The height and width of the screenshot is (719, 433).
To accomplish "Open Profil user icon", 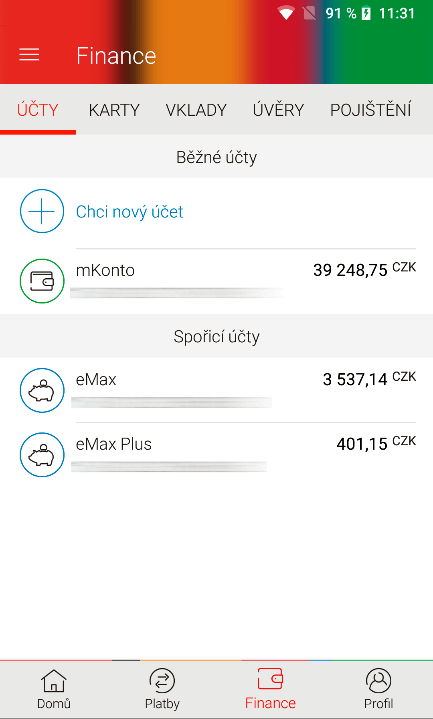I will 378,680.
